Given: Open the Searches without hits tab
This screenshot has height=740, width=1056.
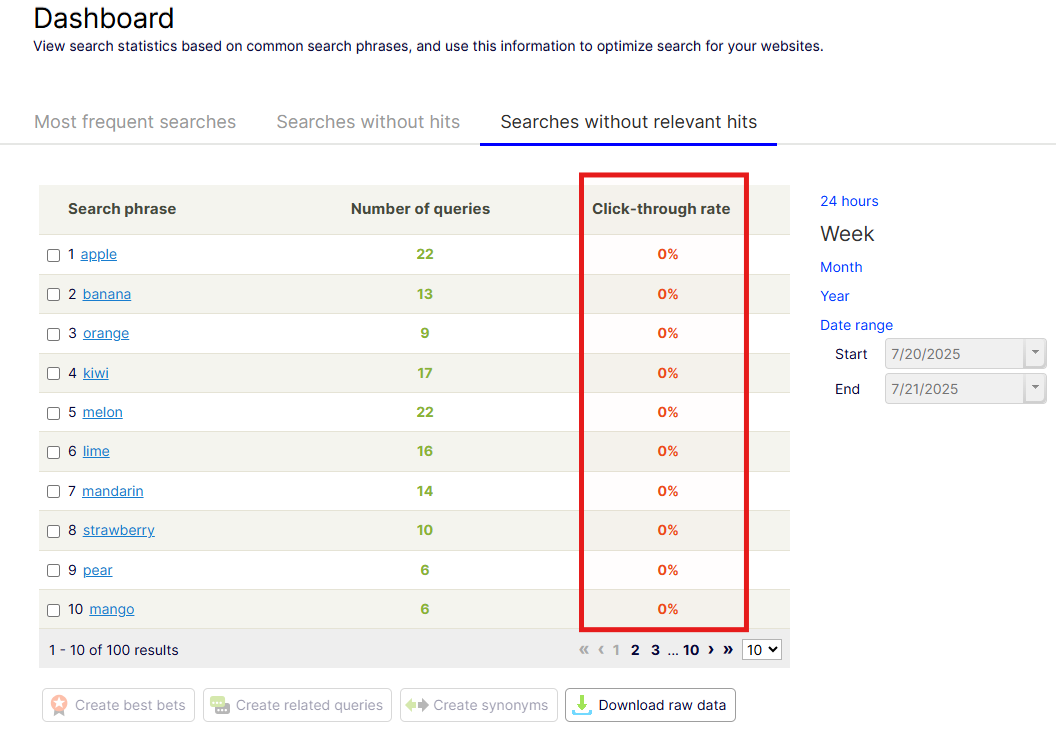Looking at the screenshot, I should click(368, 122).
